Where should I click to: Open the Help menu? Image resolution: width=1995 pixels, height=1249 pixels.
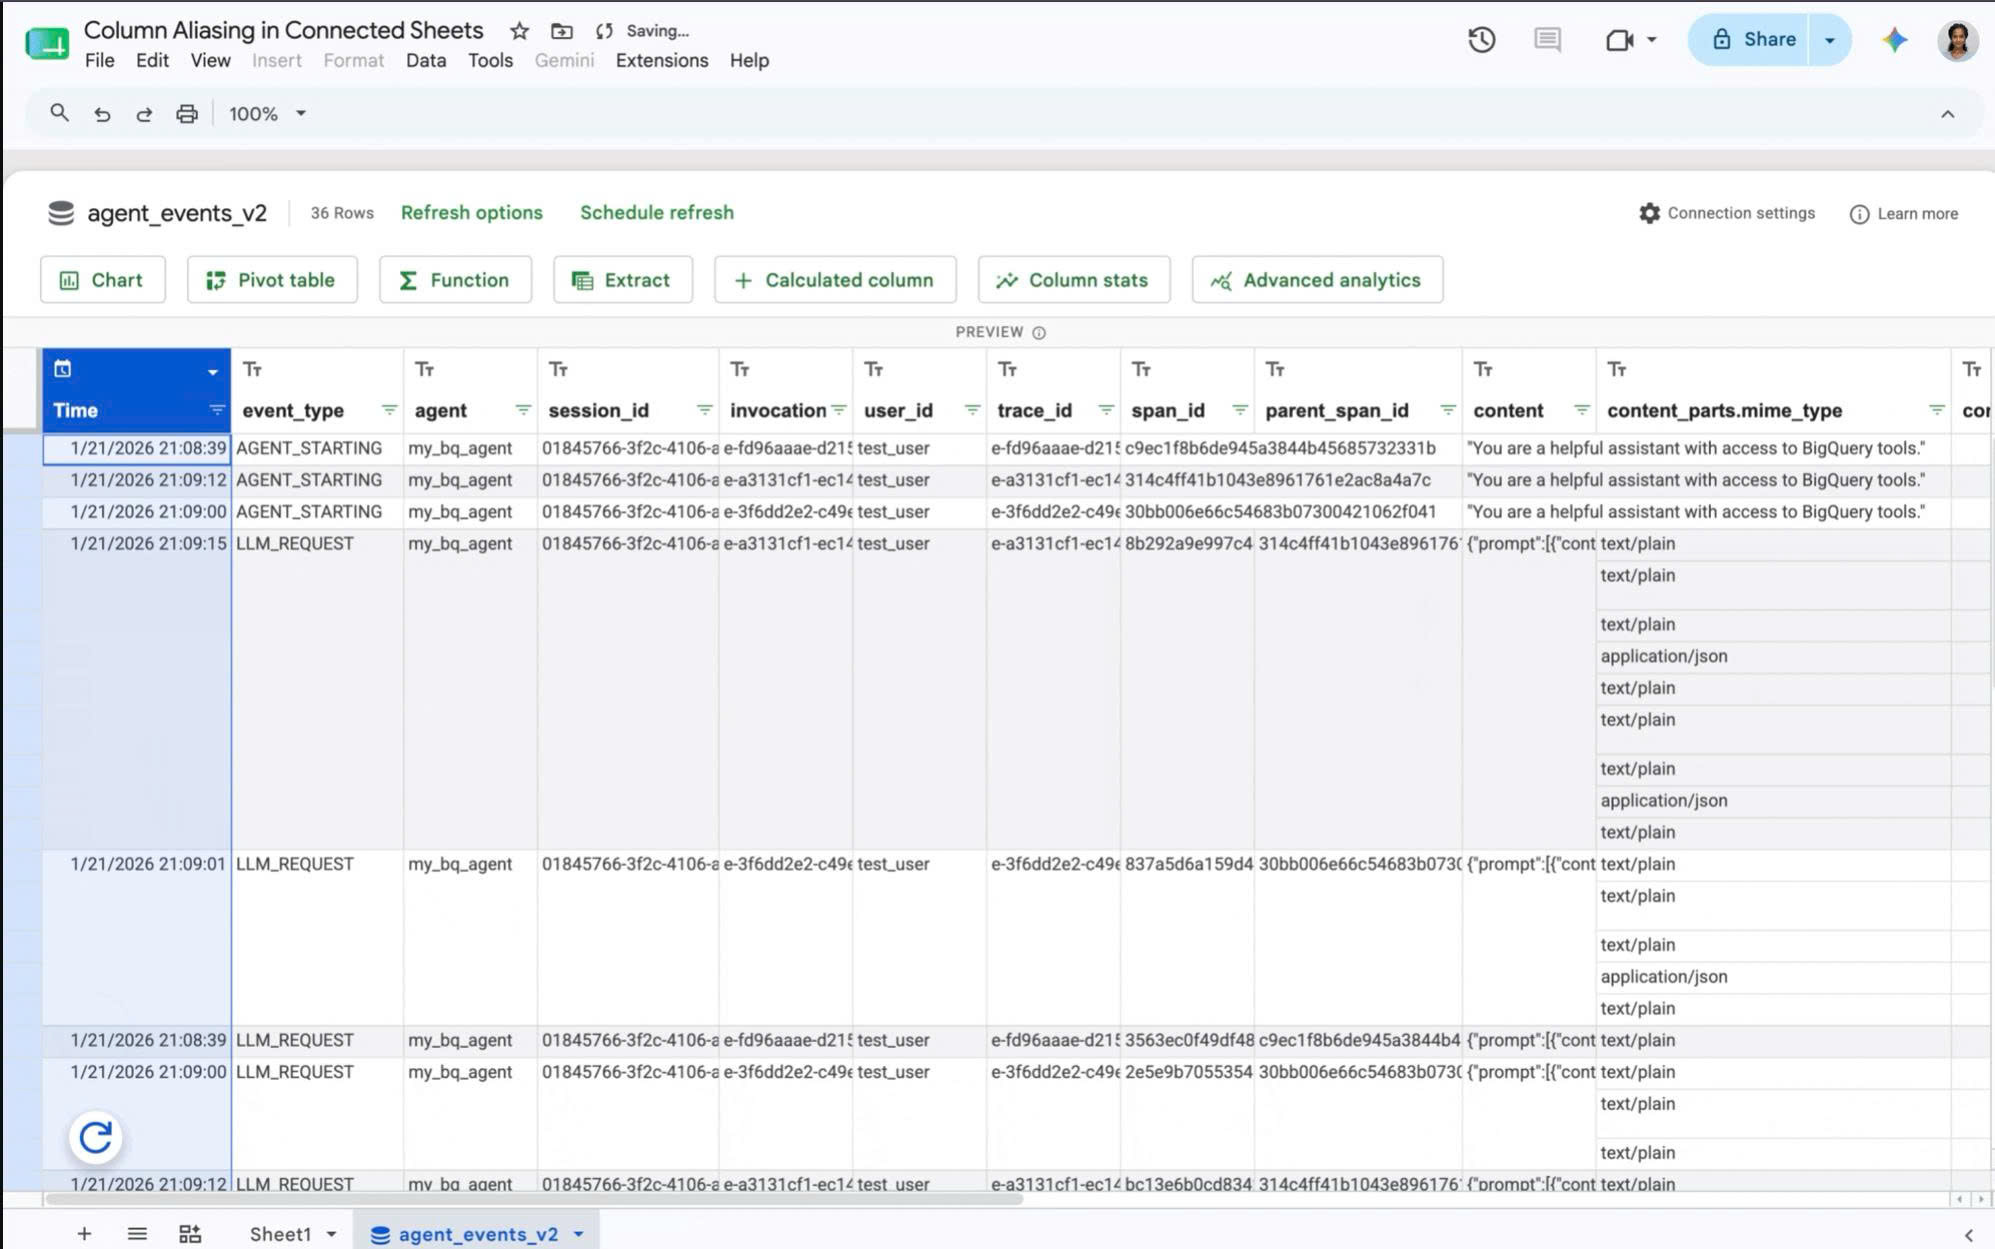(x=749, y=61)
